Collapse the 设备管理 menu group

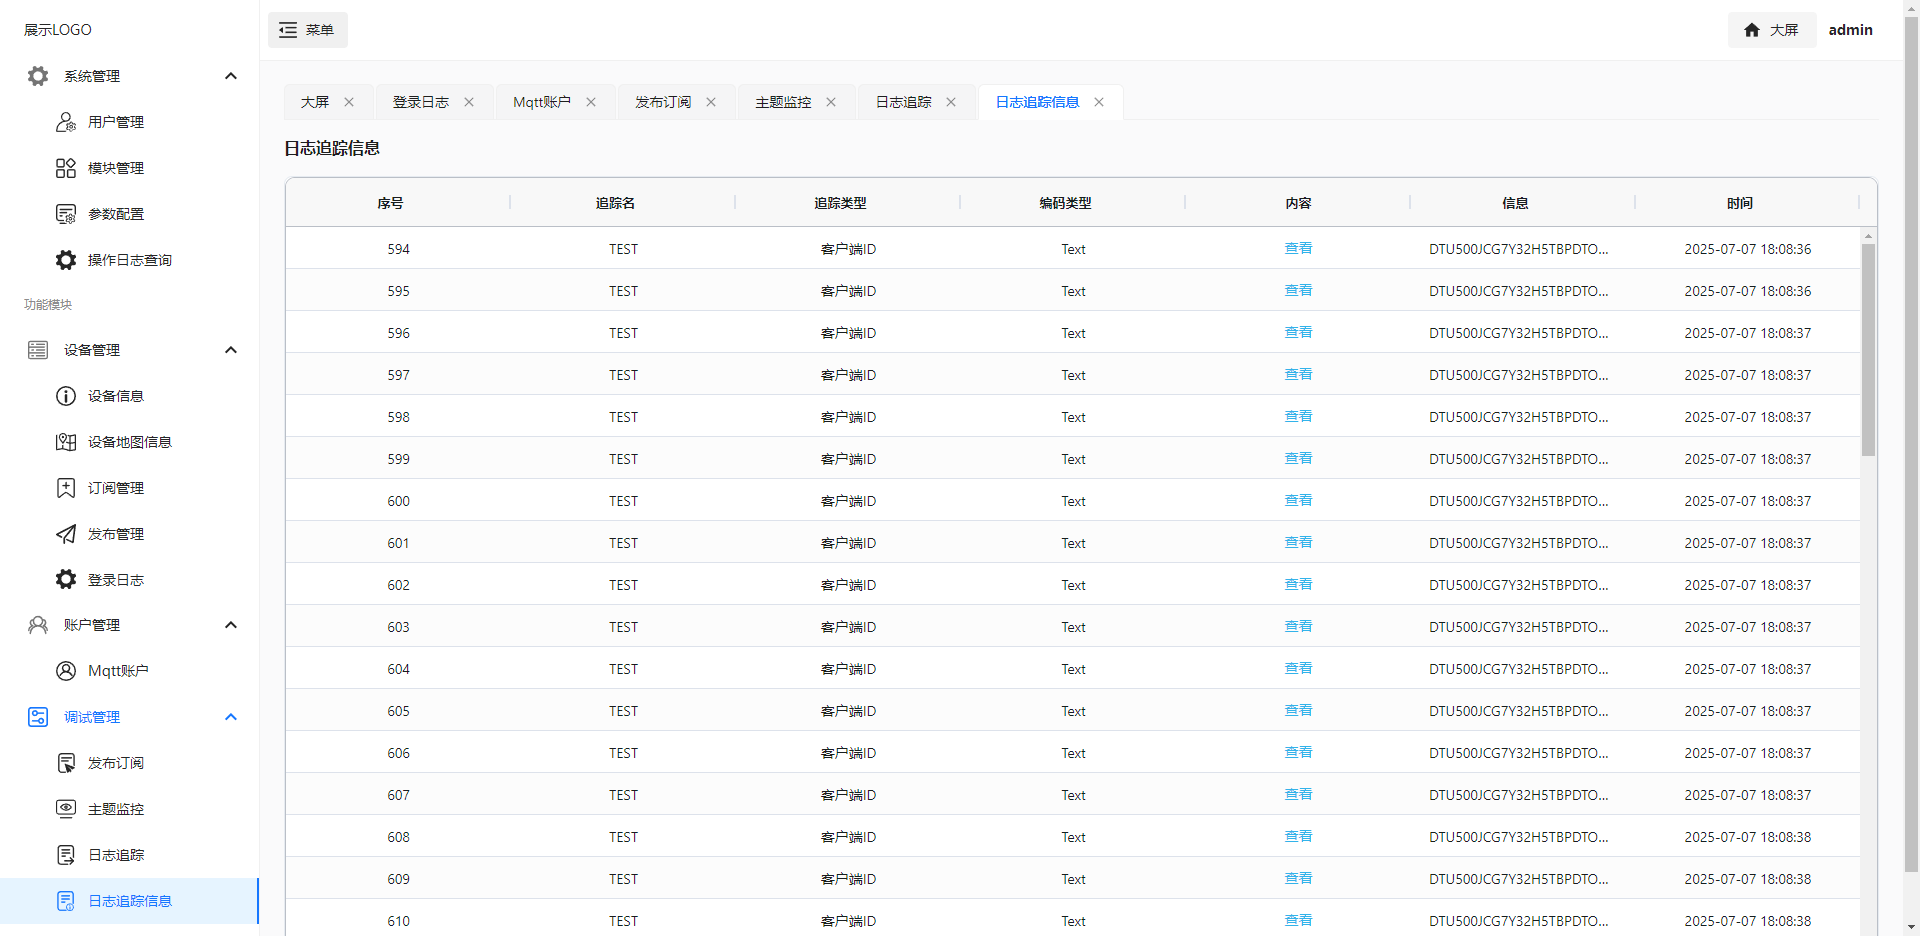pos(231,350)
